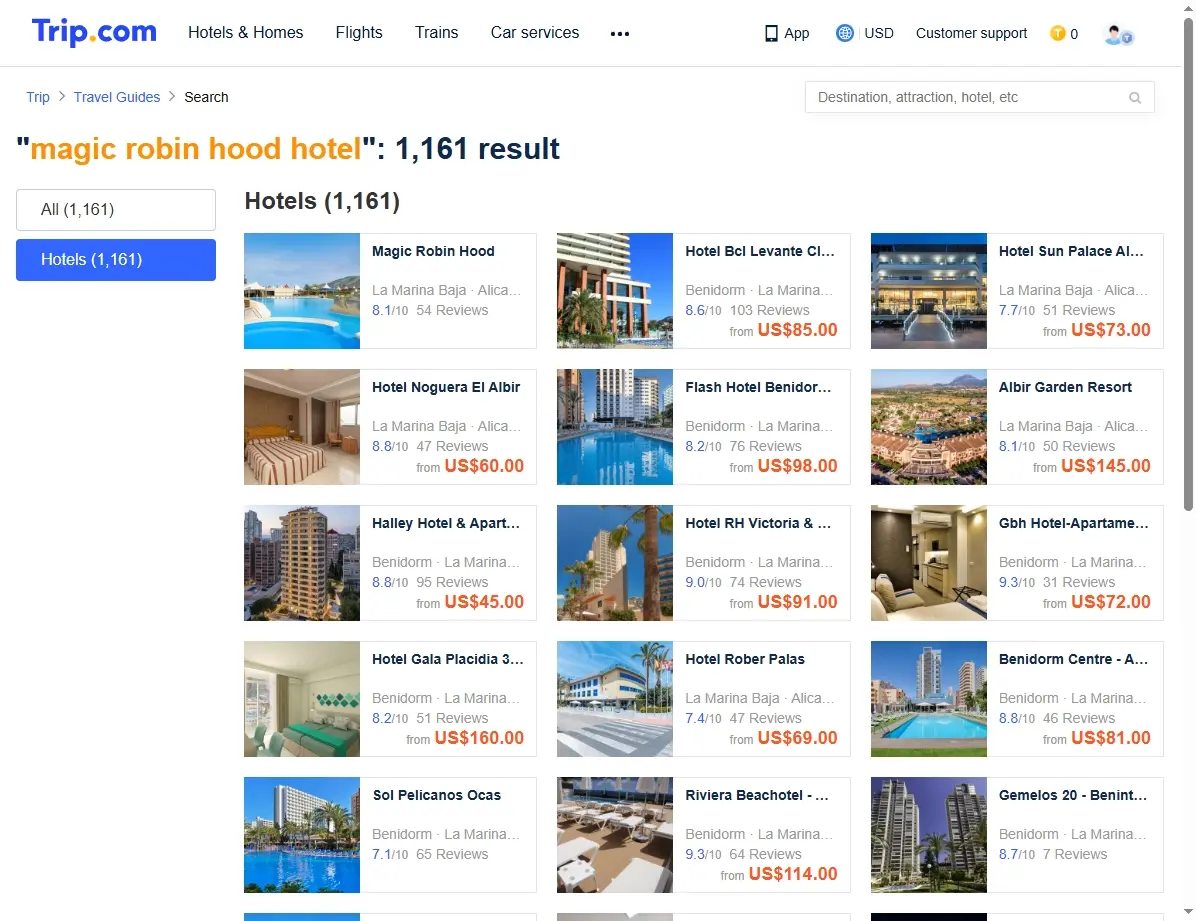1196x921 pixels.
Task: Click US$145.00 price on Albir Garden
Action: point(1105,465)
